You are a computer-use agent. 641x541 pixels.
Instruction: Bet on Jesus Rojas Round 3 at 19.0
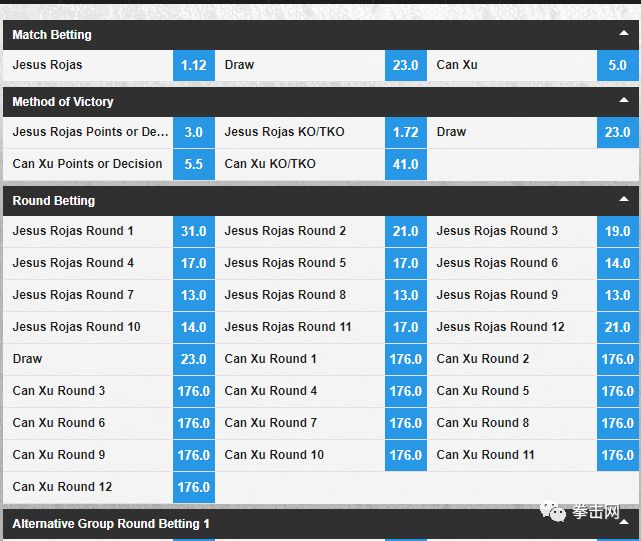[x=617, y=231]
